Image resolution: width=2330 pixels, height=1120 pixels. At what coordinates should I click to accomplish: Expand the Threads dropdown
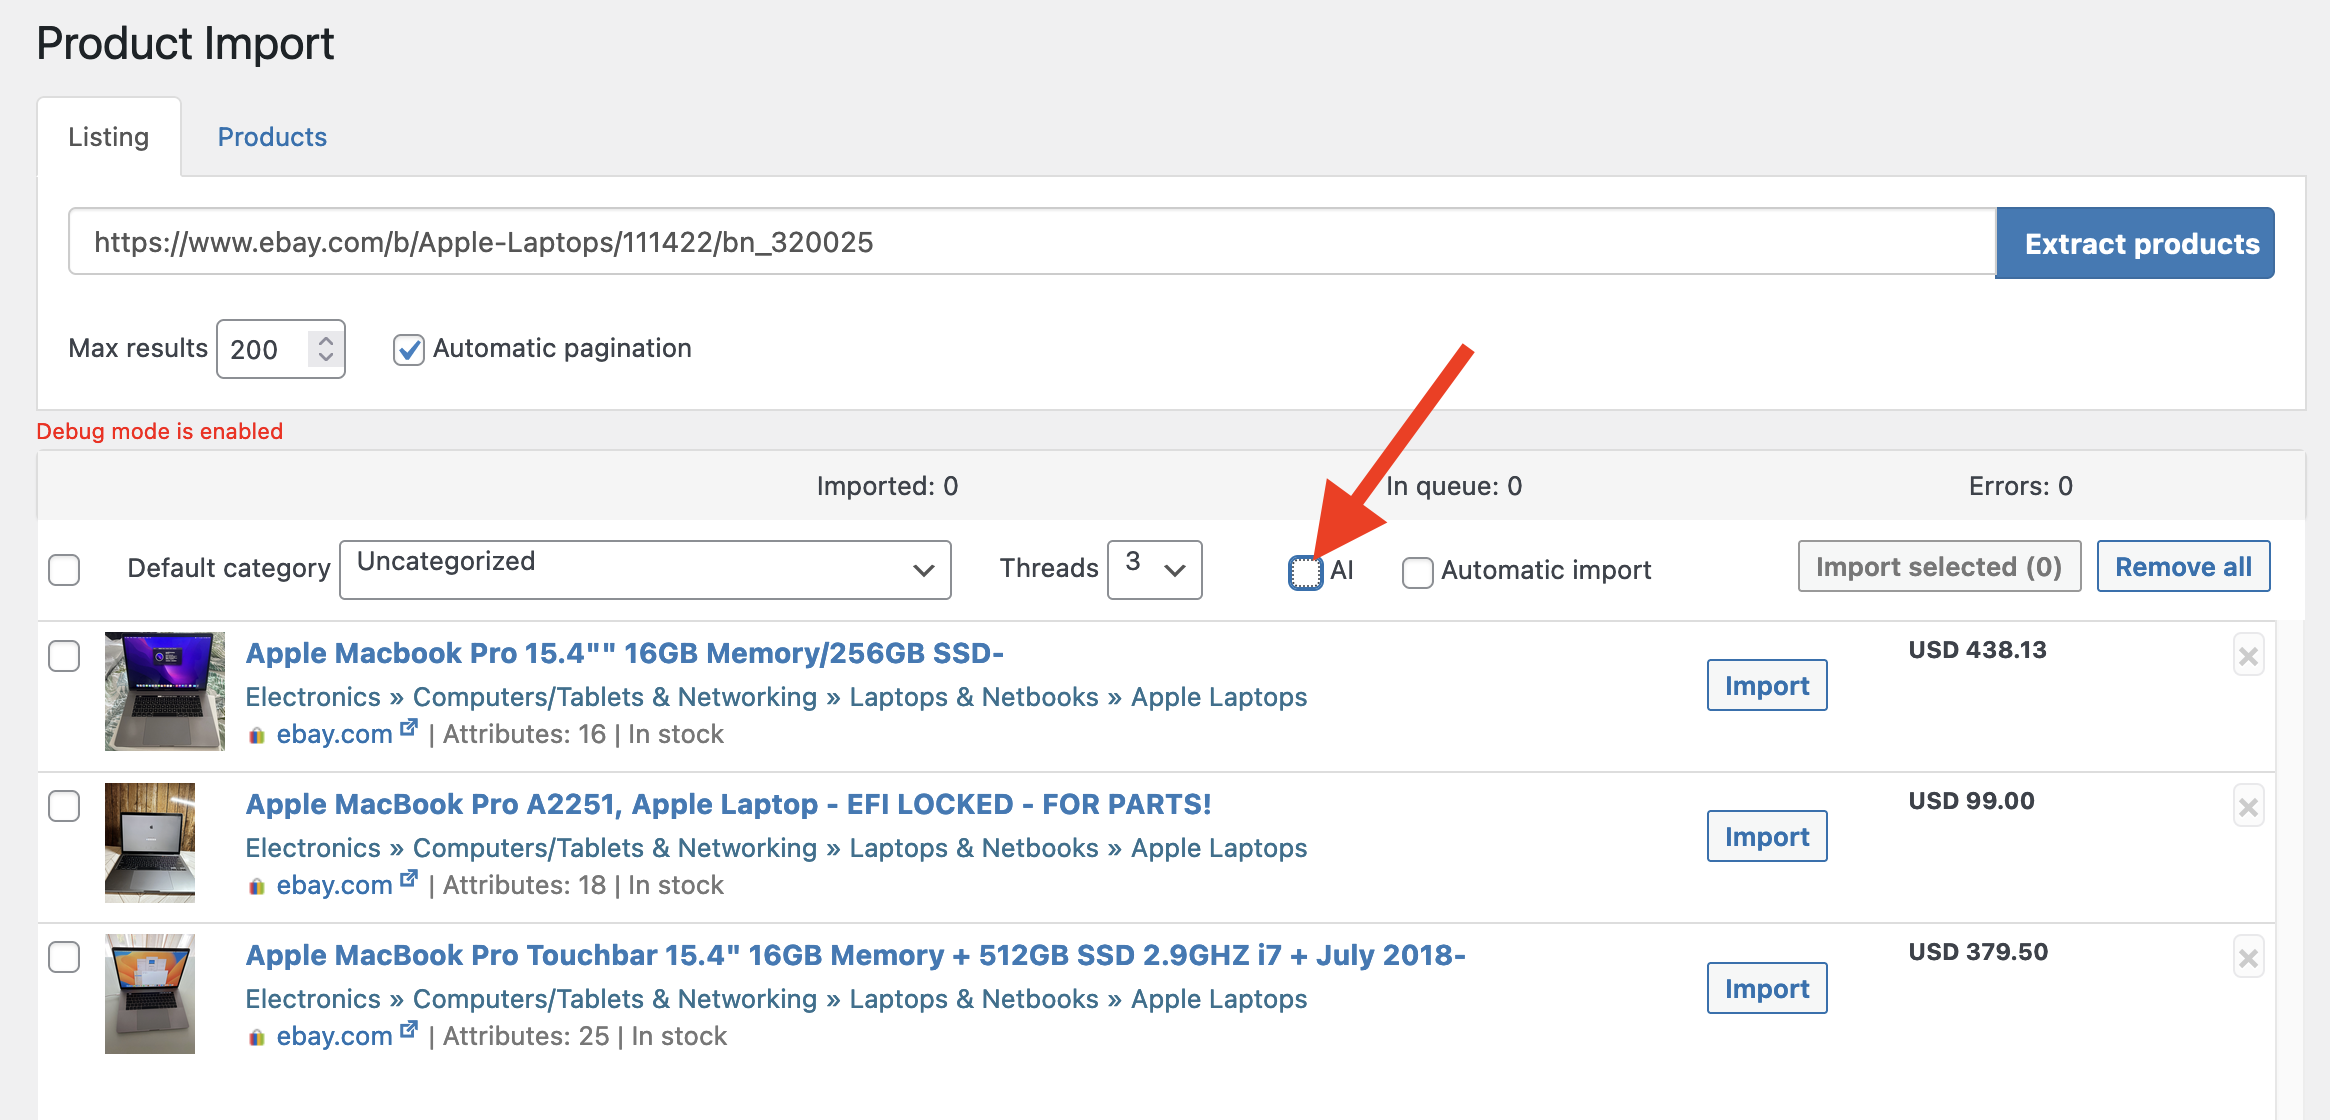[x=1154, y=570]
